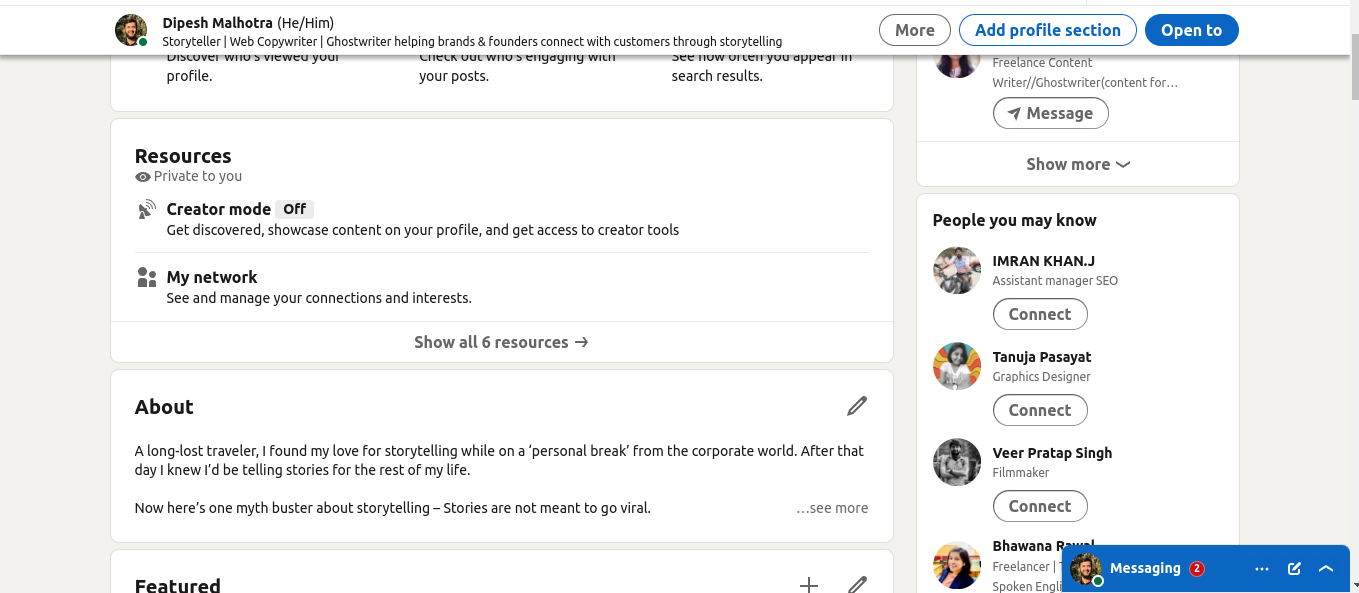Edit Featured section using pencil icon
Viewport: 1359px width, 593px height.
coord(857,585)
